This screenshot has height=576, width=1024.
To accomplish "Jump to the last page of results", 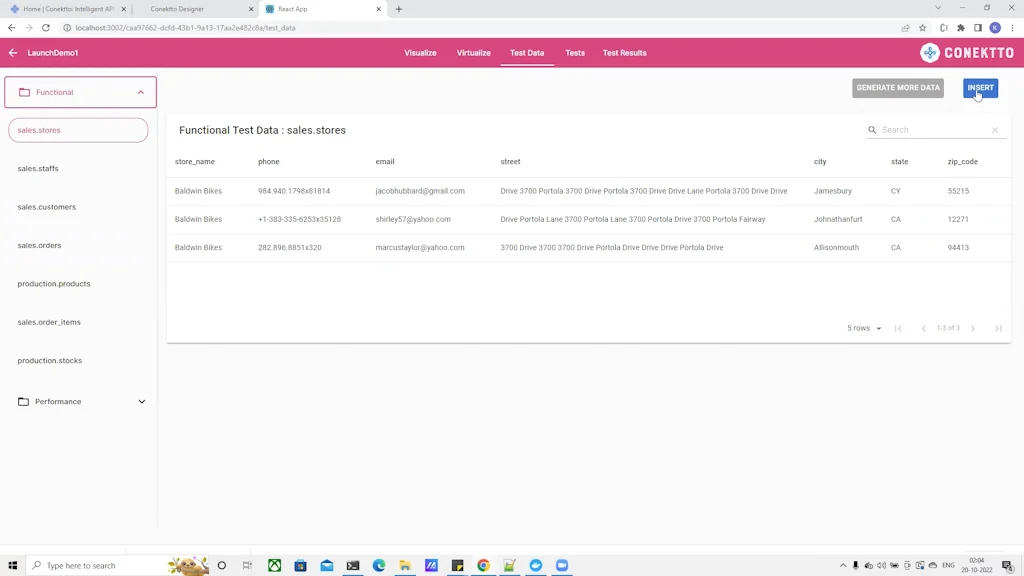I will tap(998, 328).
